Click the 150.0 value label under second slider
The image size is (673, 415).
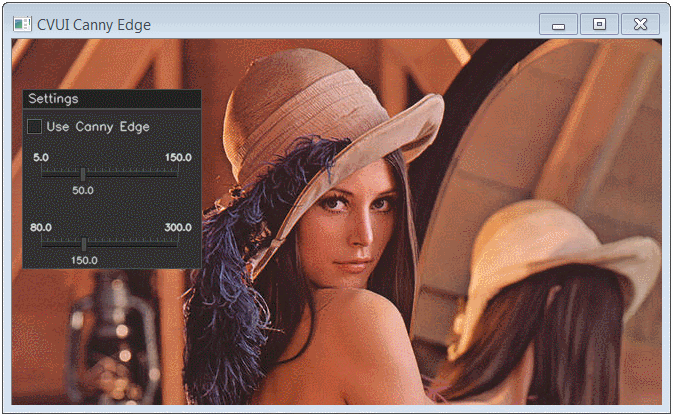click(x=84, y=261)
